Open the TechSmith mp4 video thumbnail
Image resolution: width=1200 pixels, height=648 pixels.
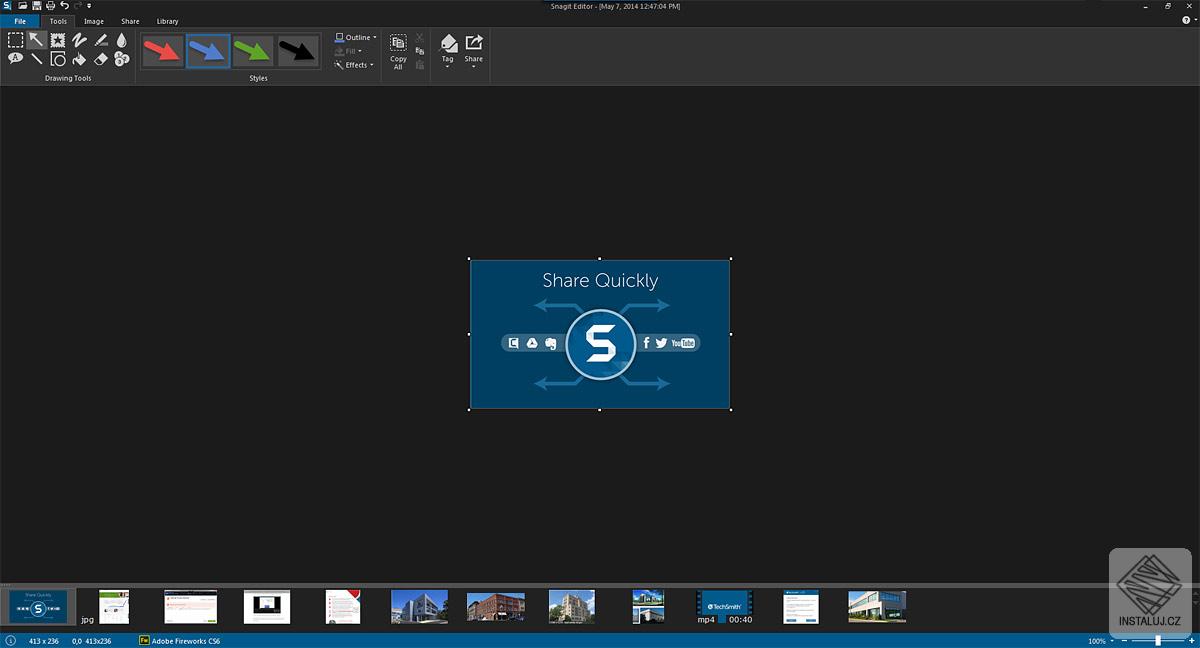[x=725, y=605]
